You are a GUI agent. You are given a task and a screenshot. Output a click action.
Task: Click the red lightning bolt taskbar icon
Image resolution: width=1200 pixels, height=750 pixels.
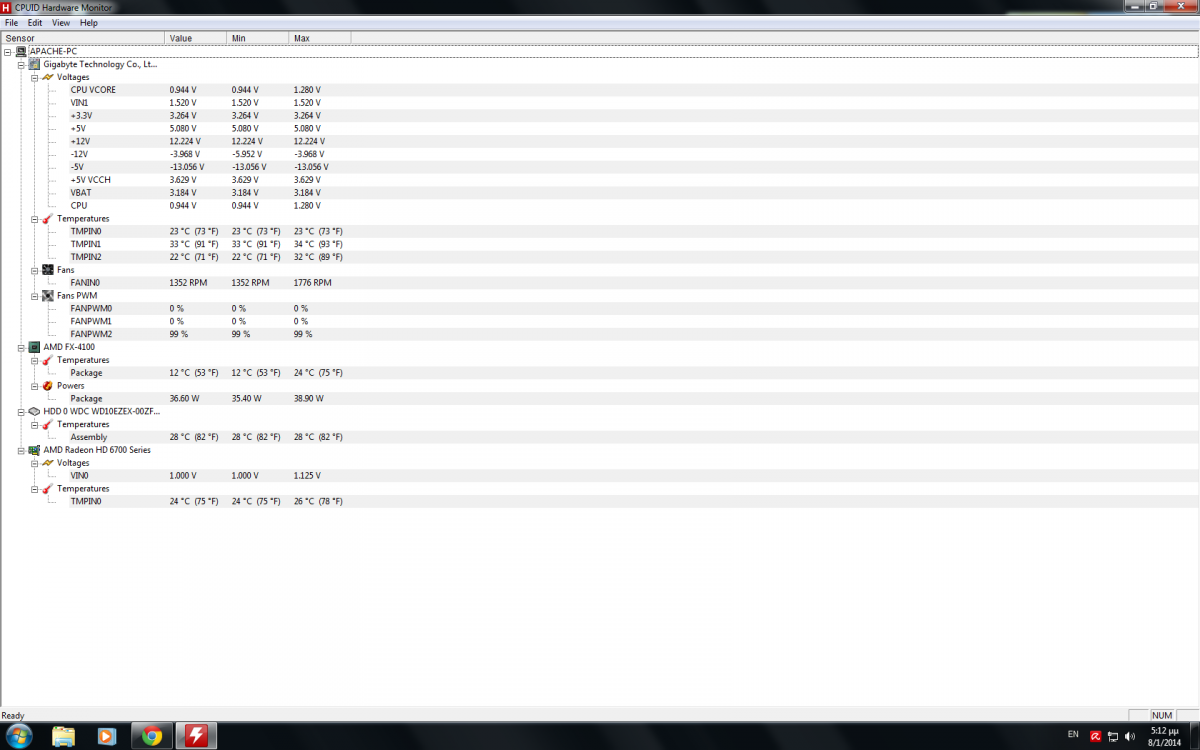(x=196, y=737)
